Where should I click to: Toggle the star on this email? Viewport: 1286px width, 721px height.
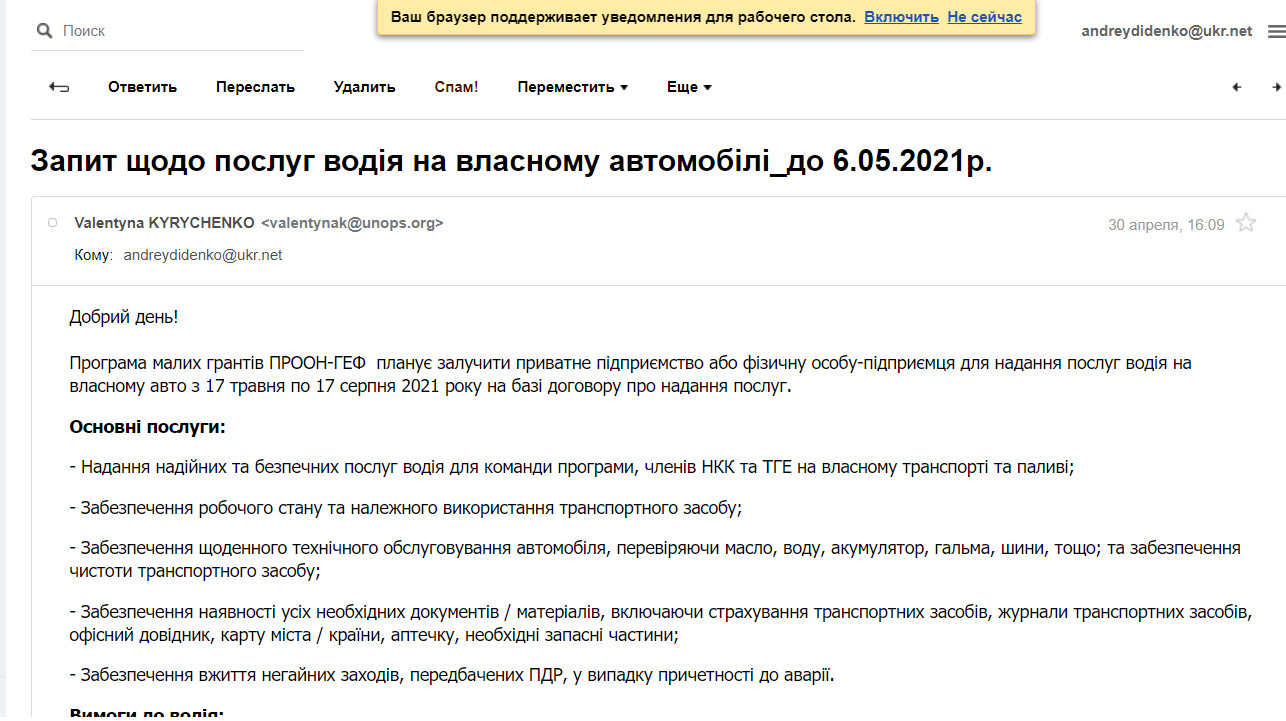pos(1246,223)
